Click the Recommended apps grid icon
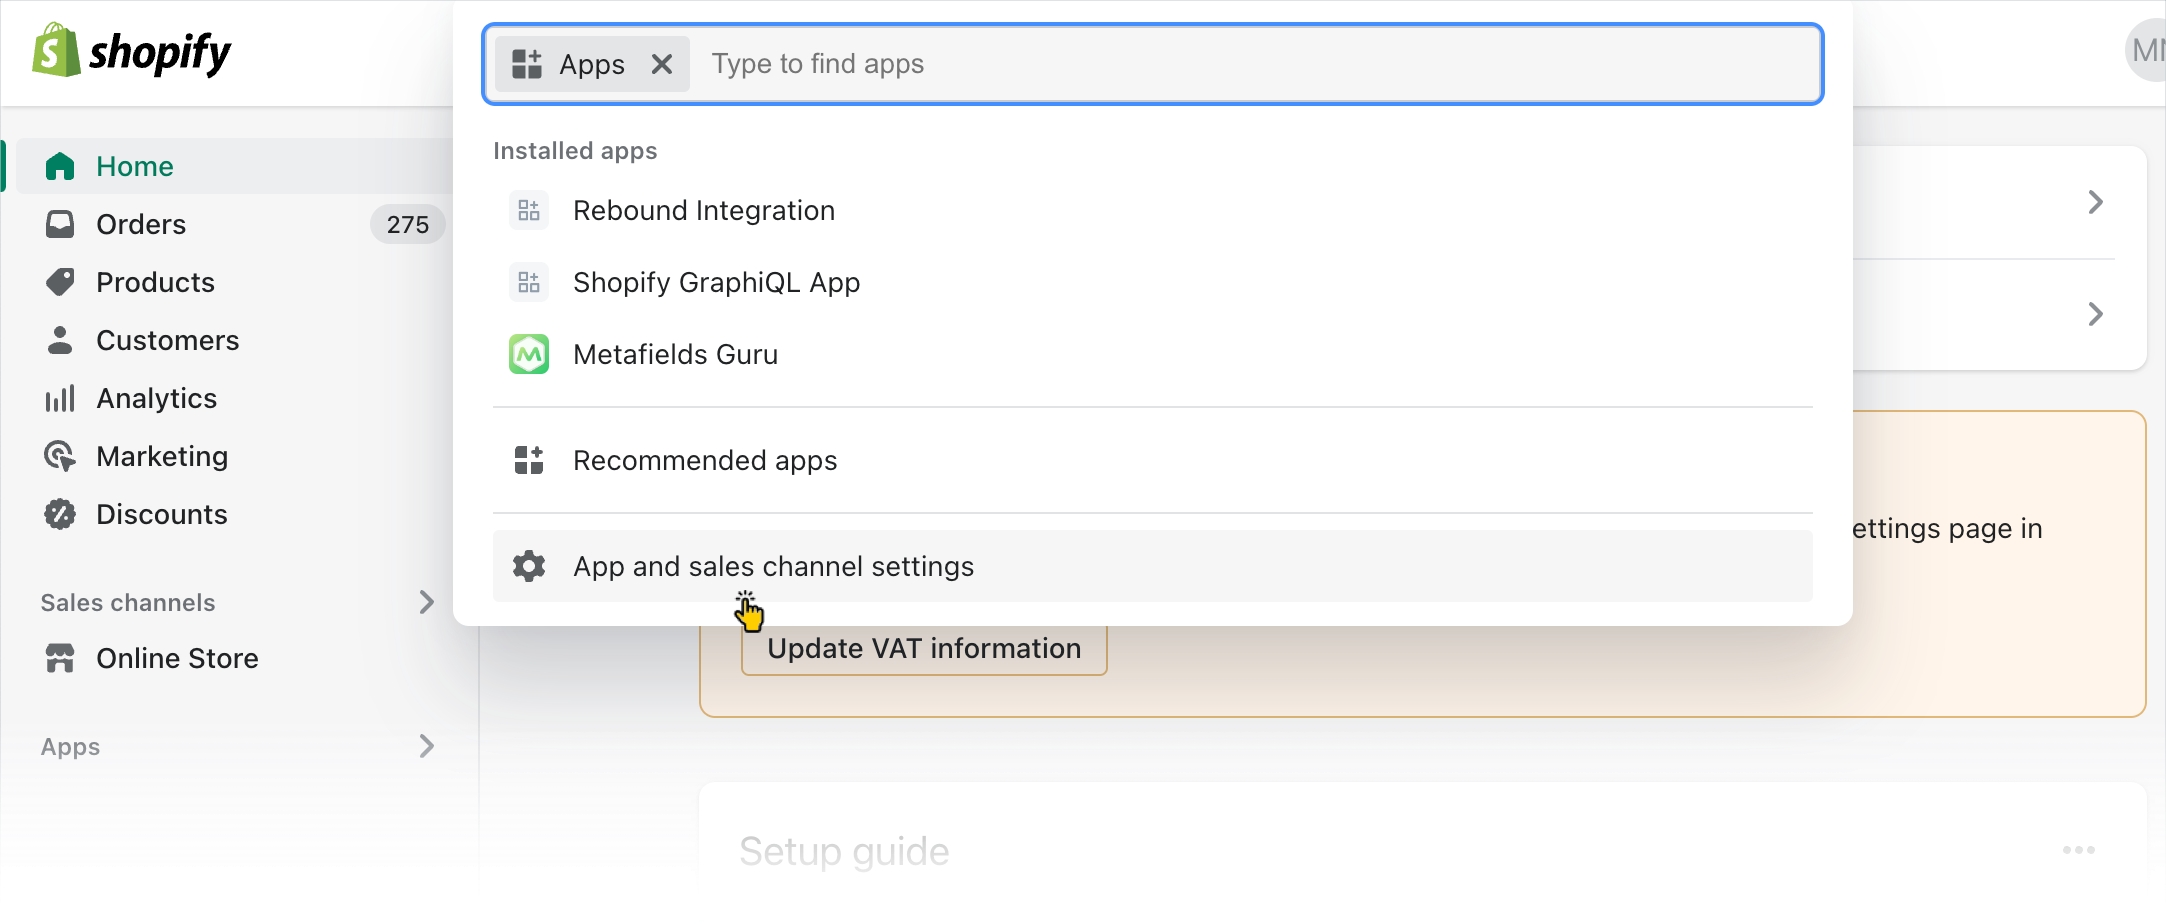 pos(528,460)
